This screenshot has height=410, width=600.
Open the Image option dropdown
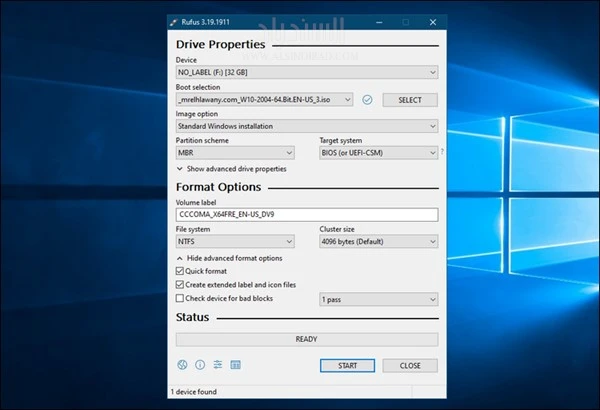307,126
